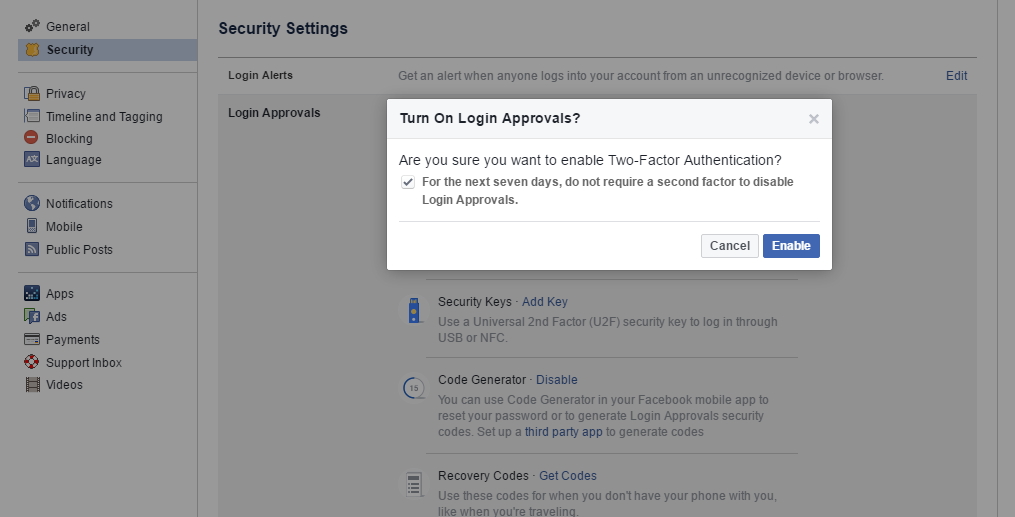Screen dimensions: 1015x517
Task: Click the Support Inbox lifebuoy icon
Action: coord(32,363)
